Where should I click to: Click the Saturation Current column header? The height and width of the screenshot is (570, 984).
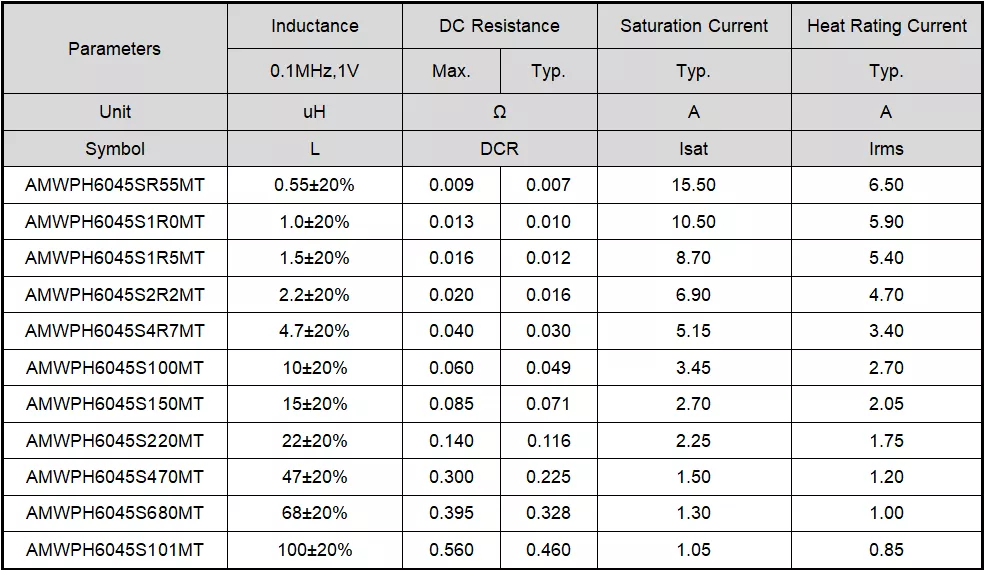click(x=694, y=26)
